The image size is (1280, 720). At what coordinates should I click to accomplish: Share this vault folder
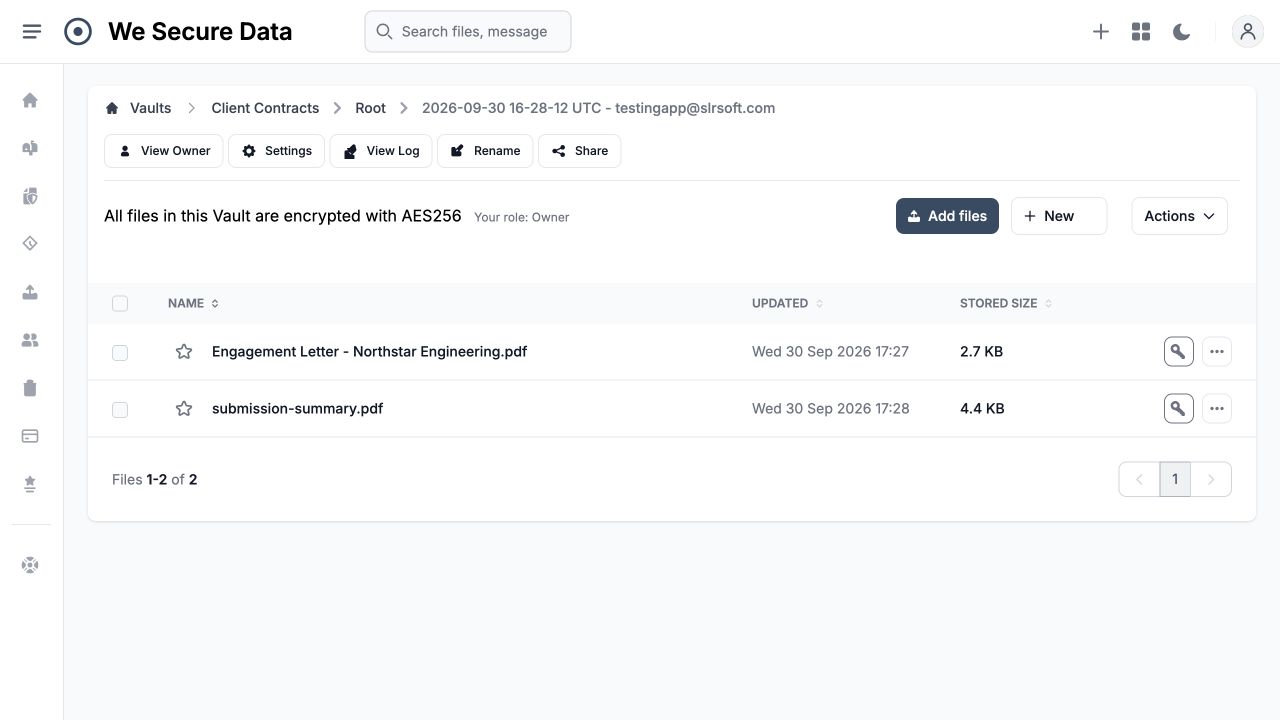tap(580, 151)
